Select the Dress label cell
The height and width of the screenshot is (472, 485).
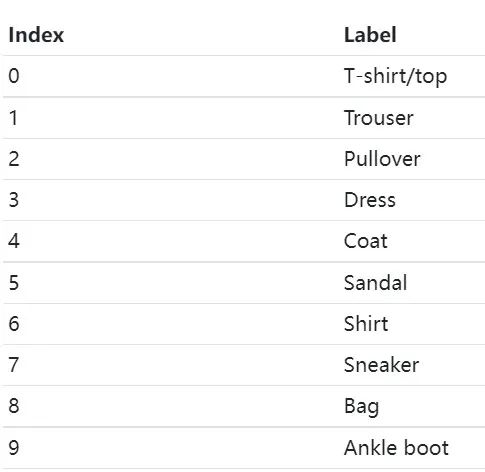click(370, 200)
